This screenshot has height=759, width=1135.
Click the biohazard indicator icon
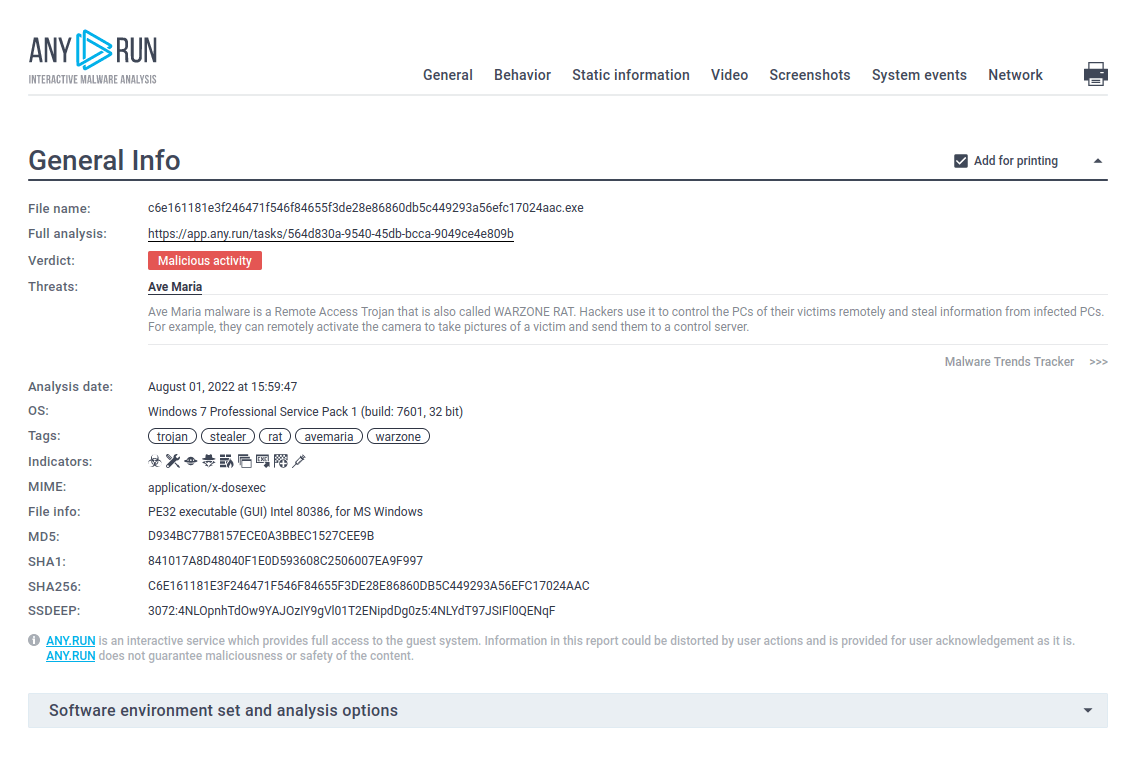tap(155, 461)
